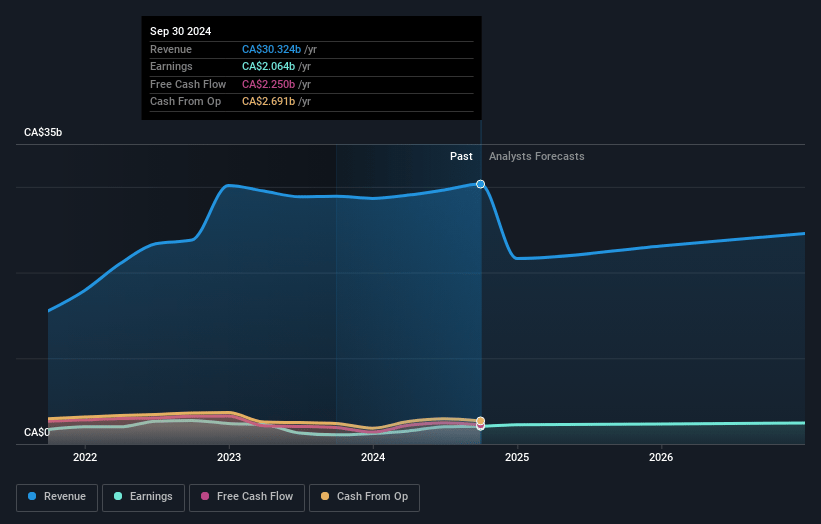Click the Past section label

pos(461,157)
